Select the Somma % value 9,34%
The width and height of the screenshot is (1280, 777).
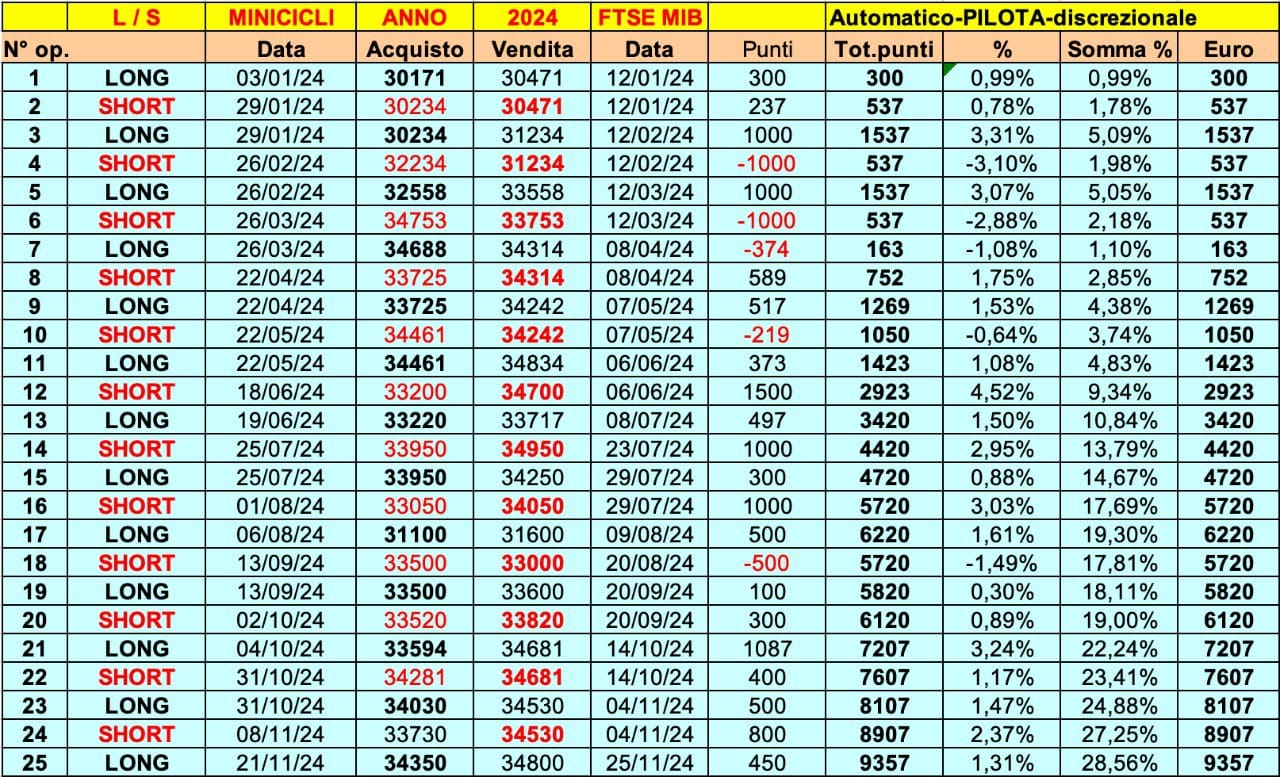[x=1119, y=392]
